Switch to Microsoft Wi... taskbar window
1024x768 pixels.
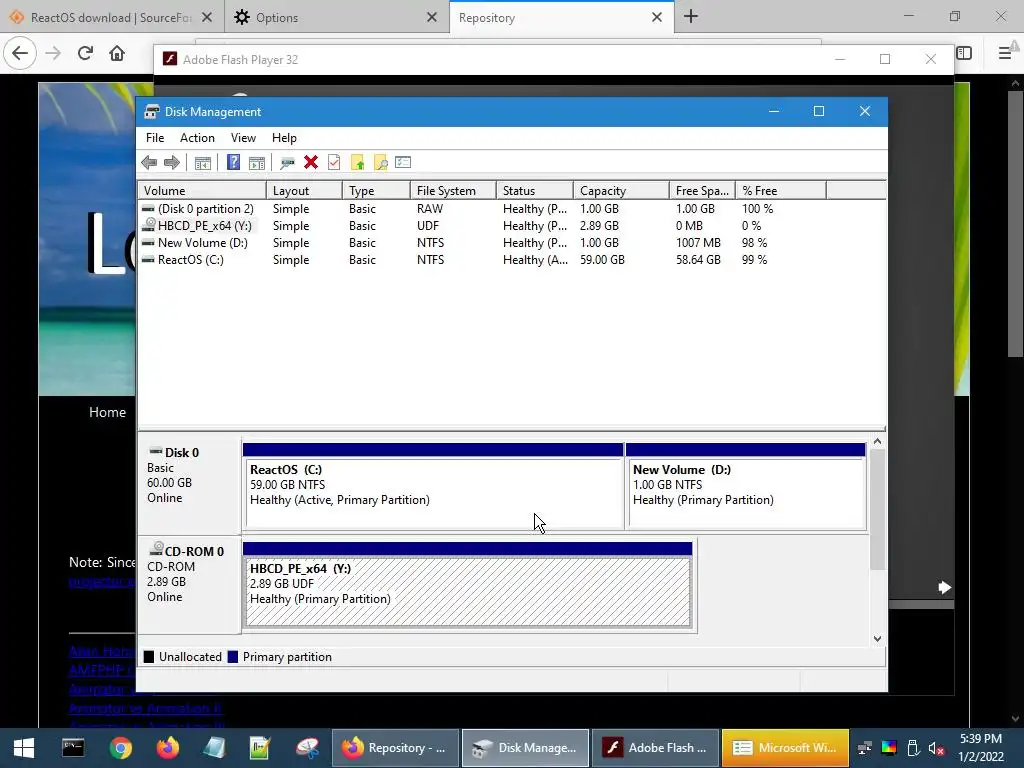pyautogui.click(x=785, y=748)
